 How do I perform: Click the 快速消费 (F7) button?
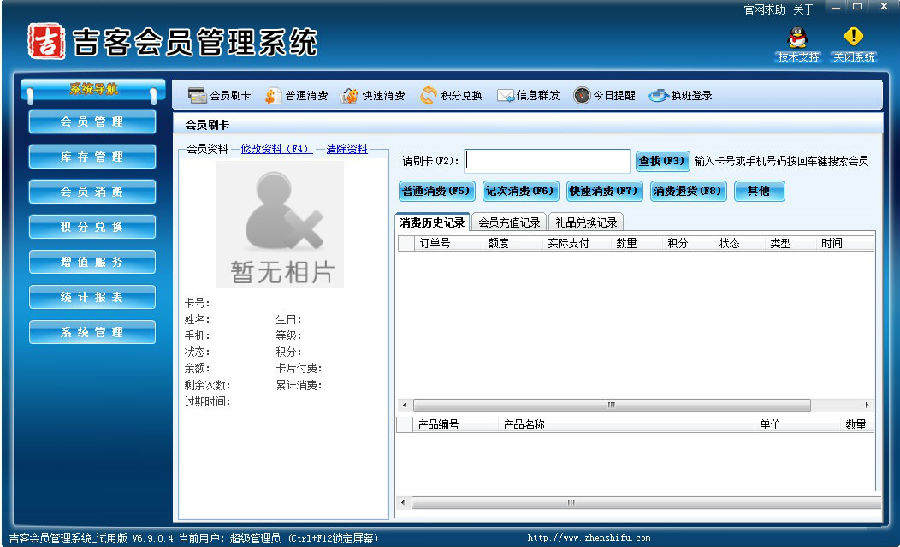point(604,191)
